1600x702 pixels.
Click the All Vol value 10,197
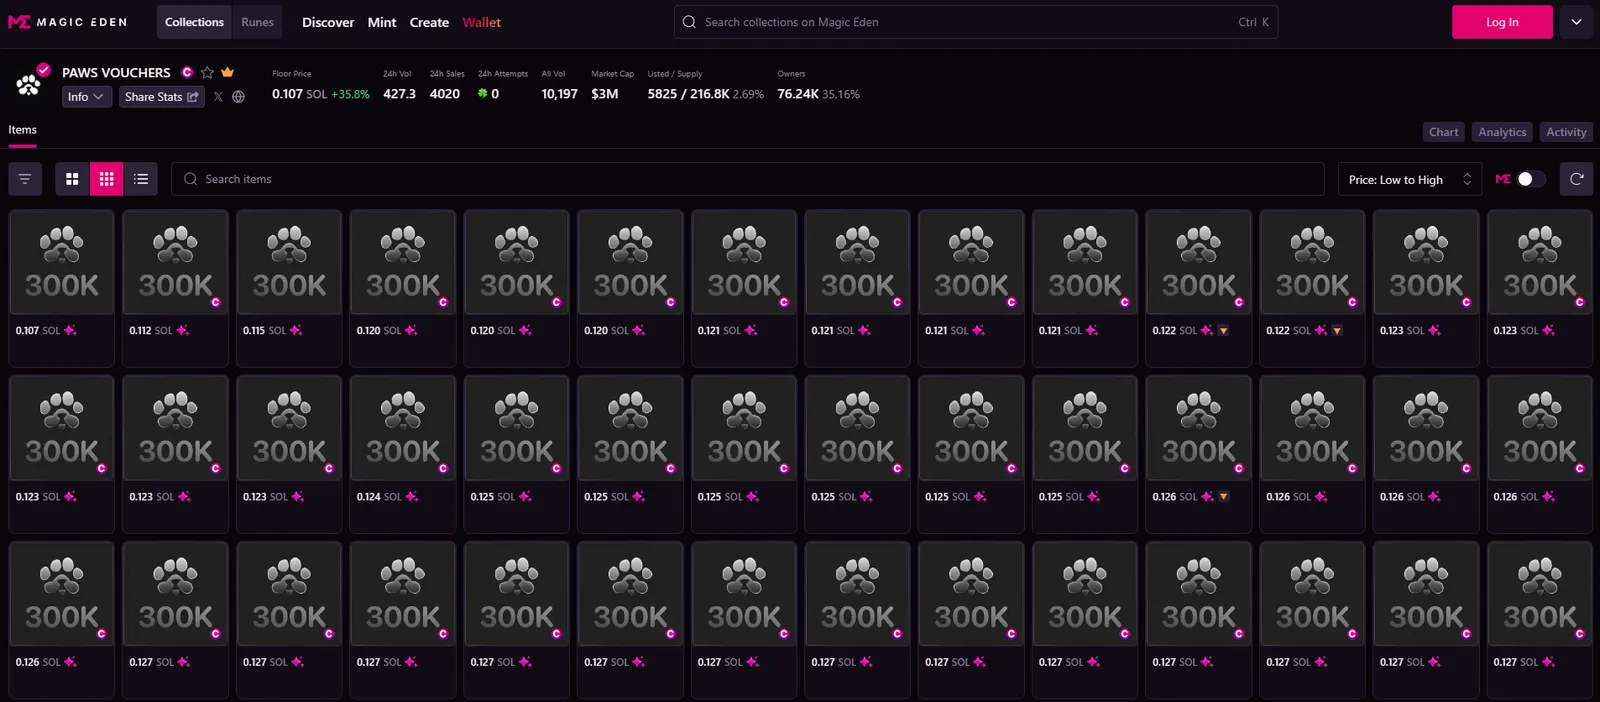click(x=559, y=94)
